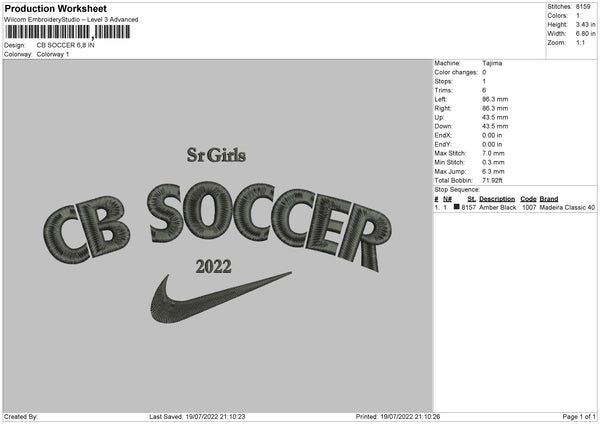Screen dimensions: 600x424
Task: Click the 'Production Worksheet' heading
Action: pyautogui.click(x=55, y=8)
